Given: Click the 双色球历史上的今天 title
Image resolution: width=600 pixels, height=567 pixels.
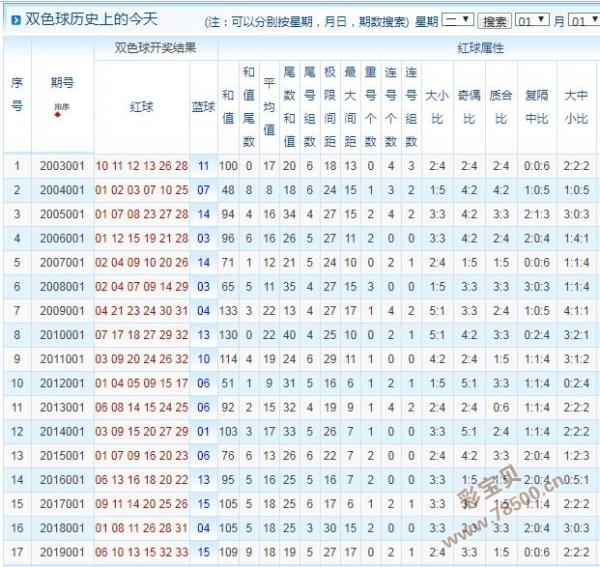Looking at the screenshot, I should point(91,19).
